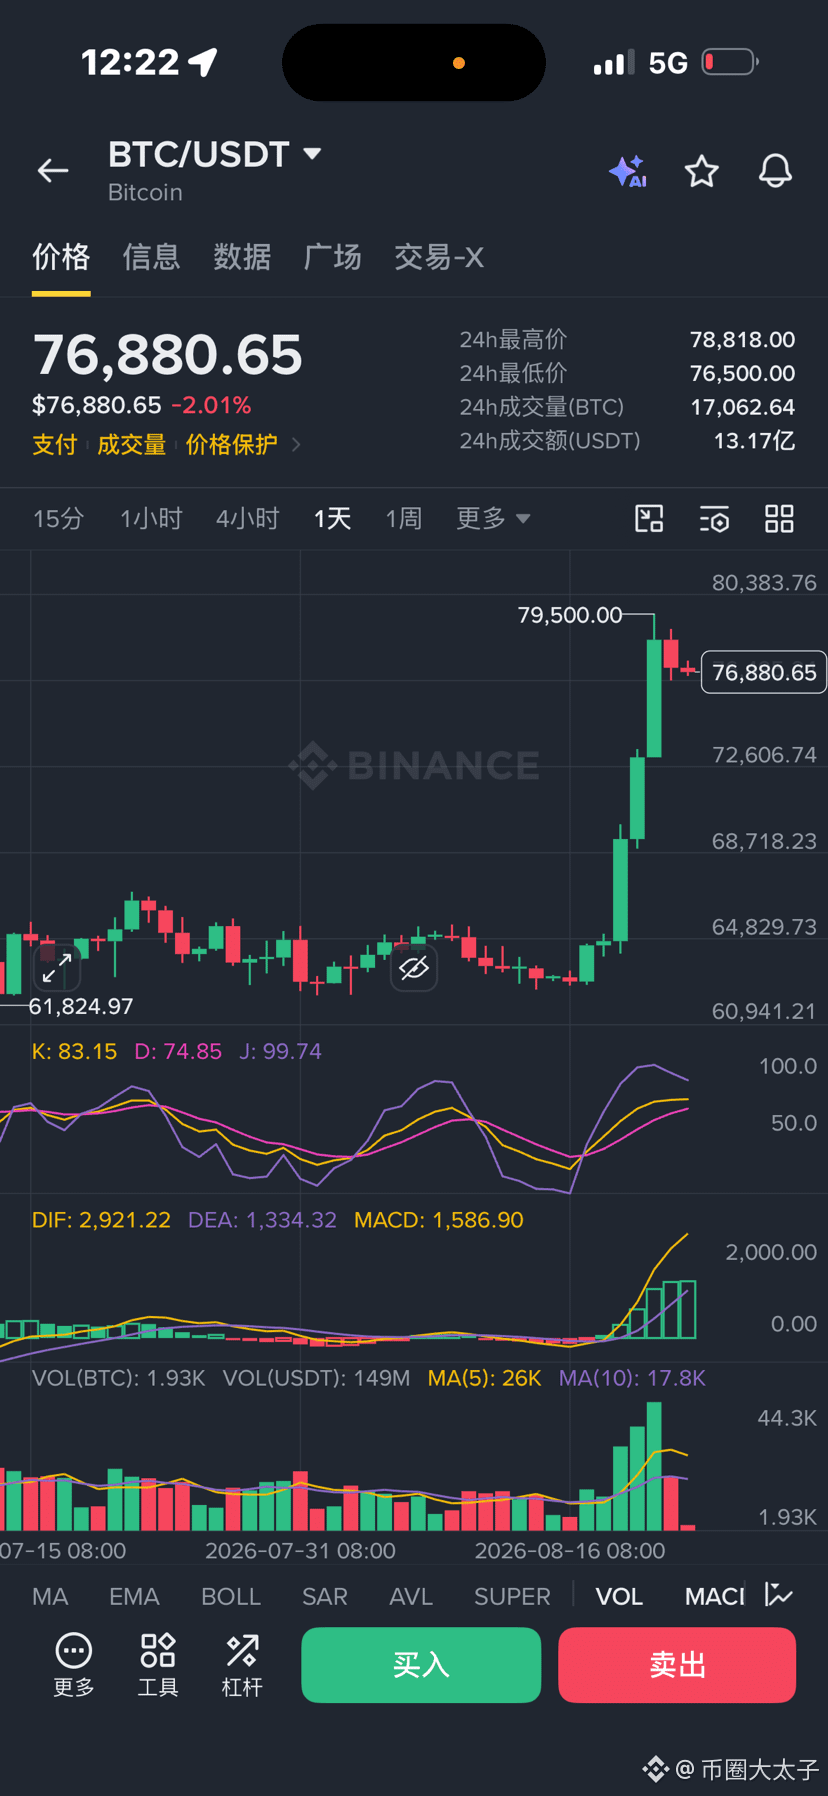Tap the 79,500.00 high price marker
The width and height of the screenshot is (828, 1796).
point(570,615)
